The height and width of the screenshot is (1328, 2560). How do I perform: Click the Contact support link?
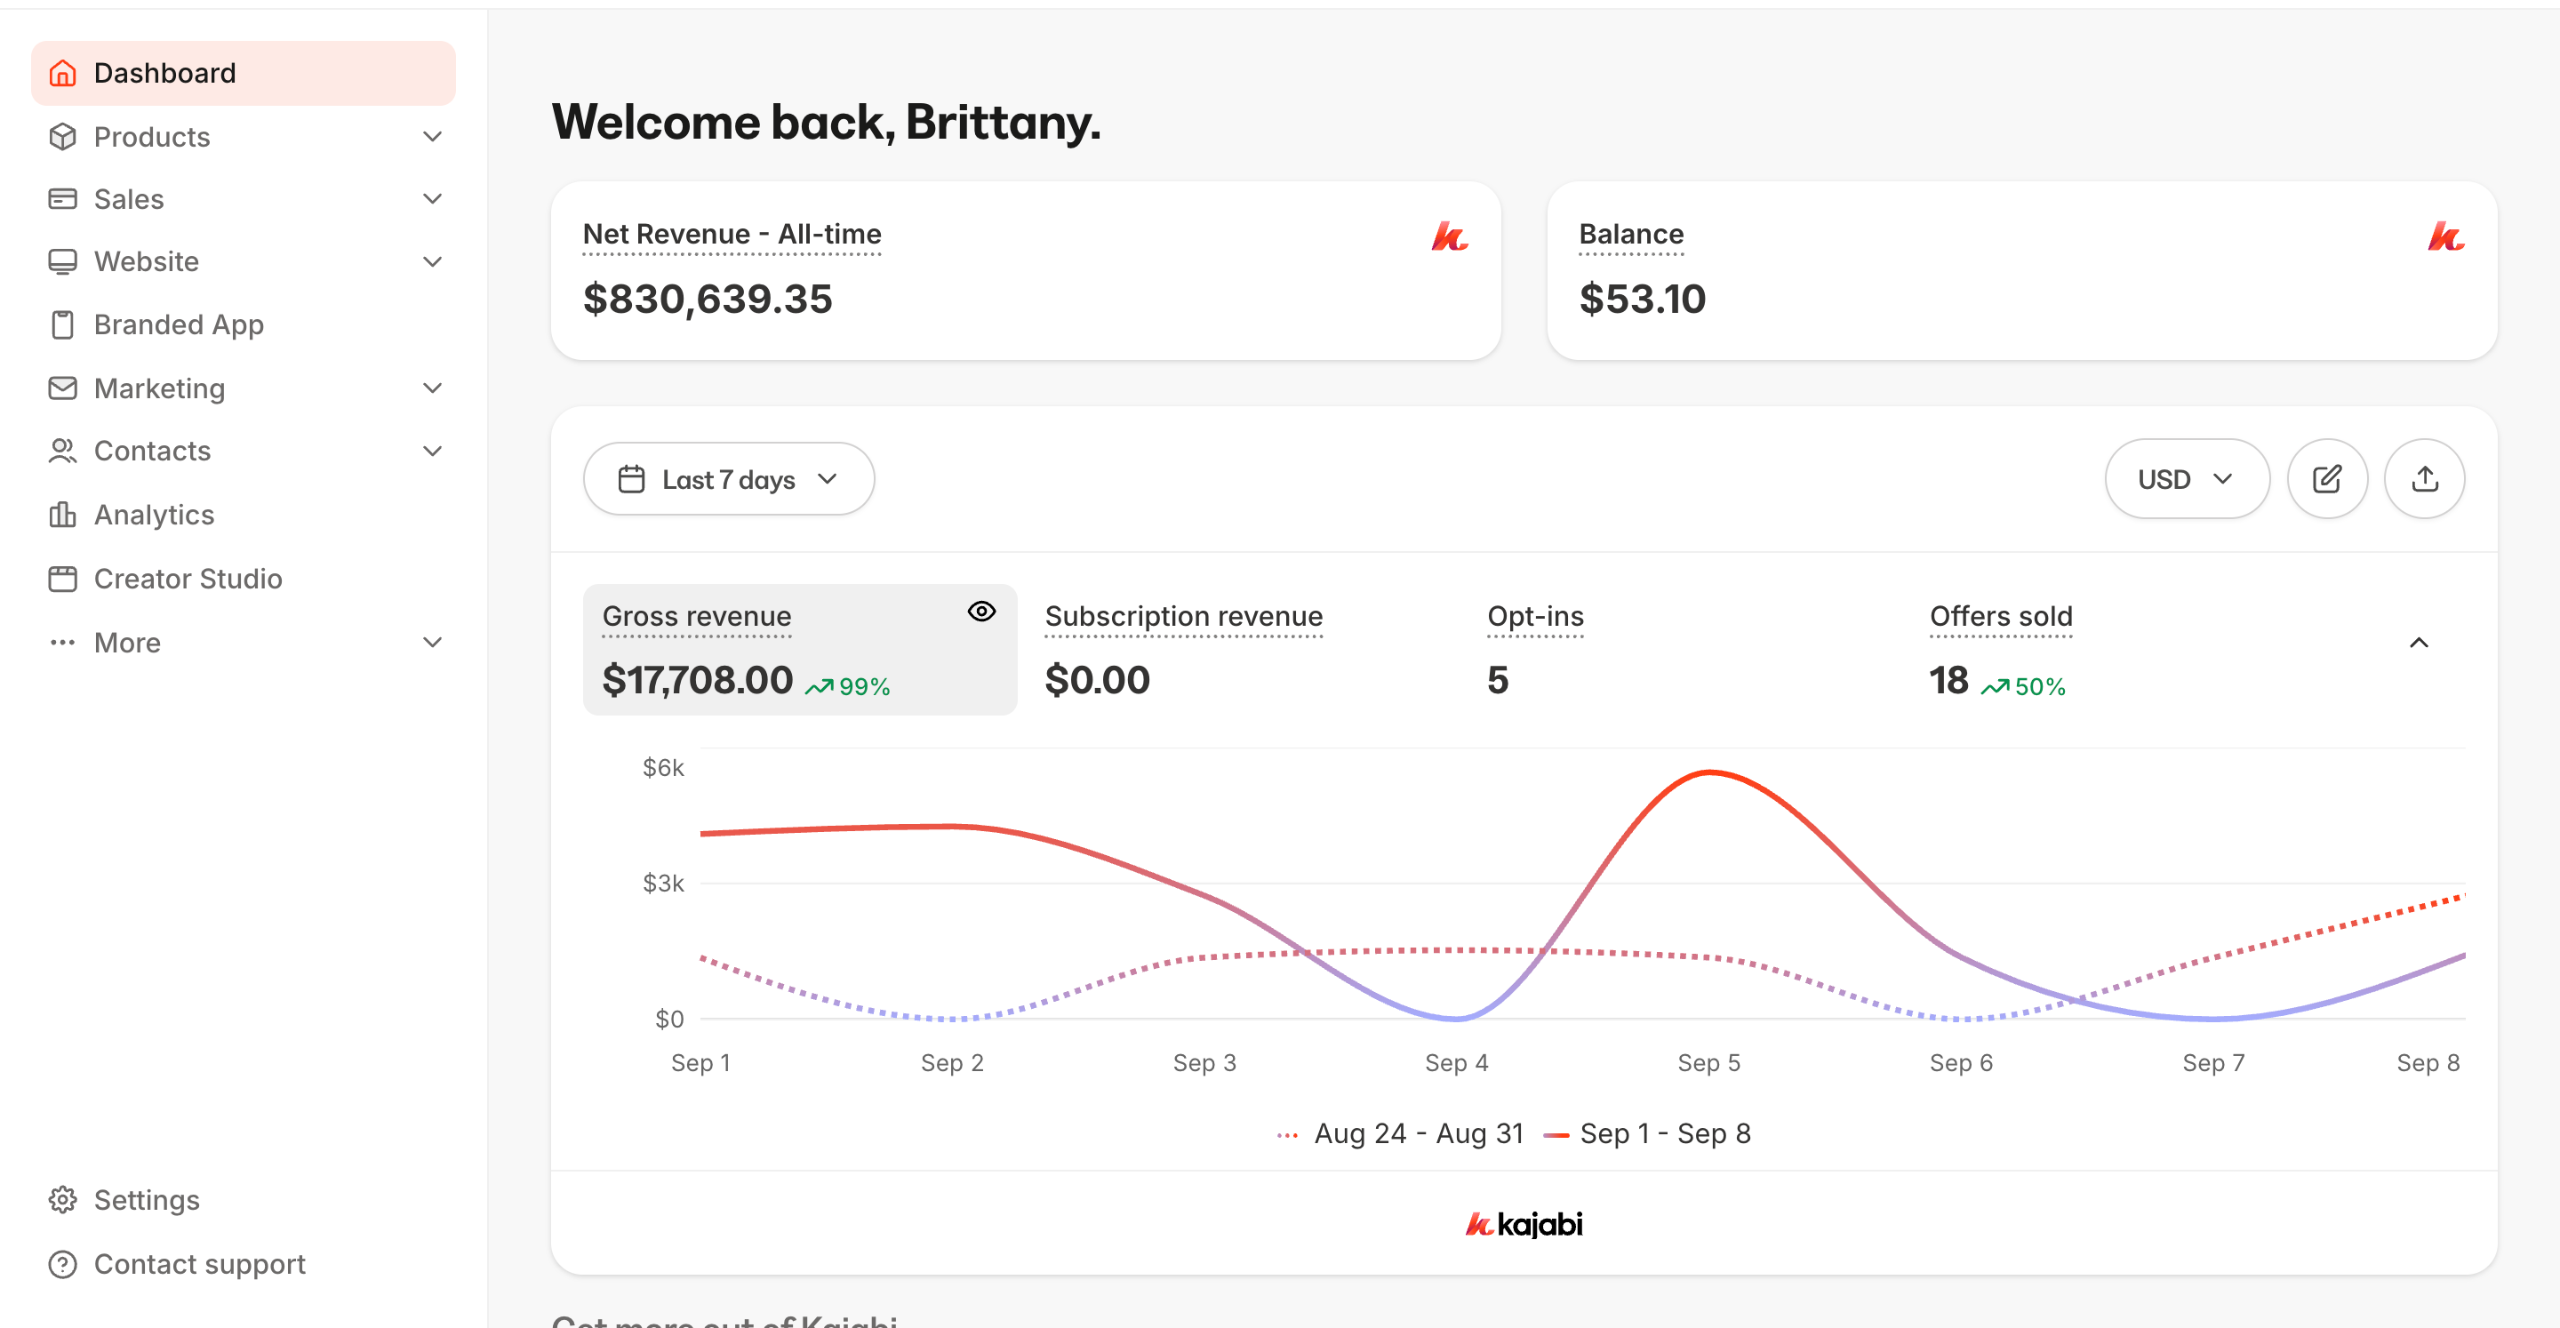click(x=199, y=1264)
